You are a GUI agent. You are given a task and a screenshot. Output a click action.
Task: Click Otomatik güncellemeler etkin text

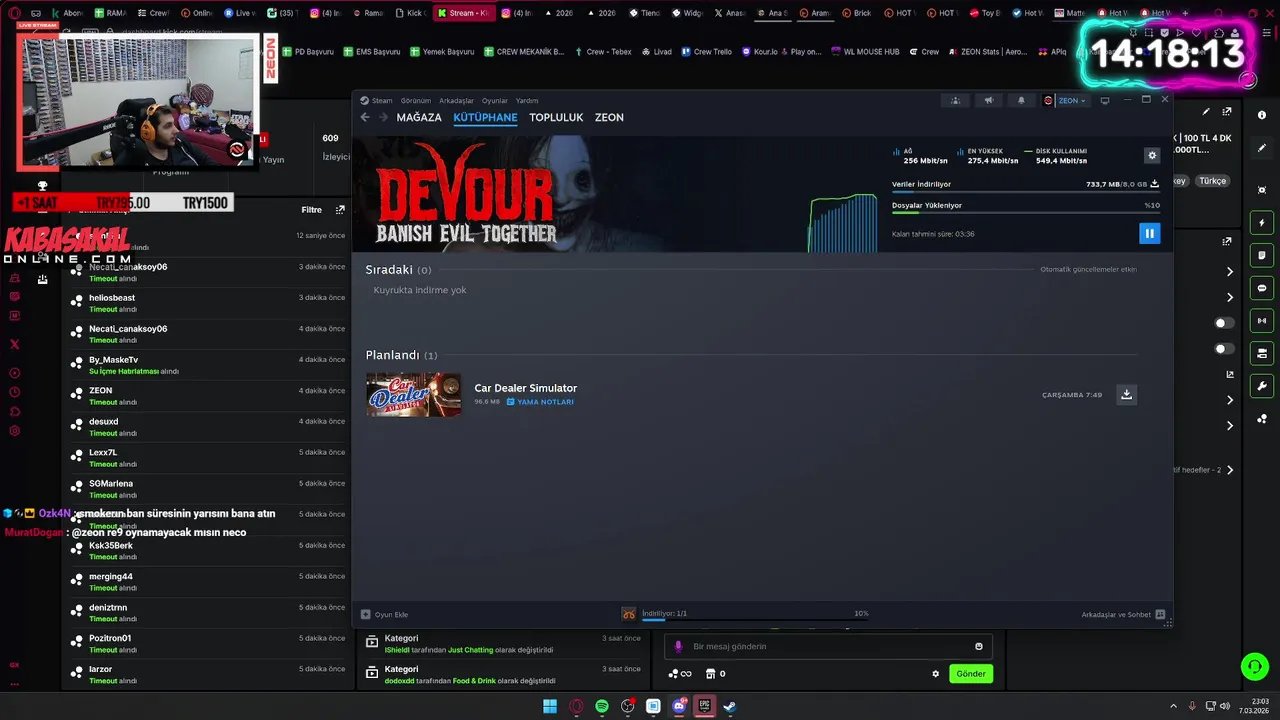[1088, 269]
